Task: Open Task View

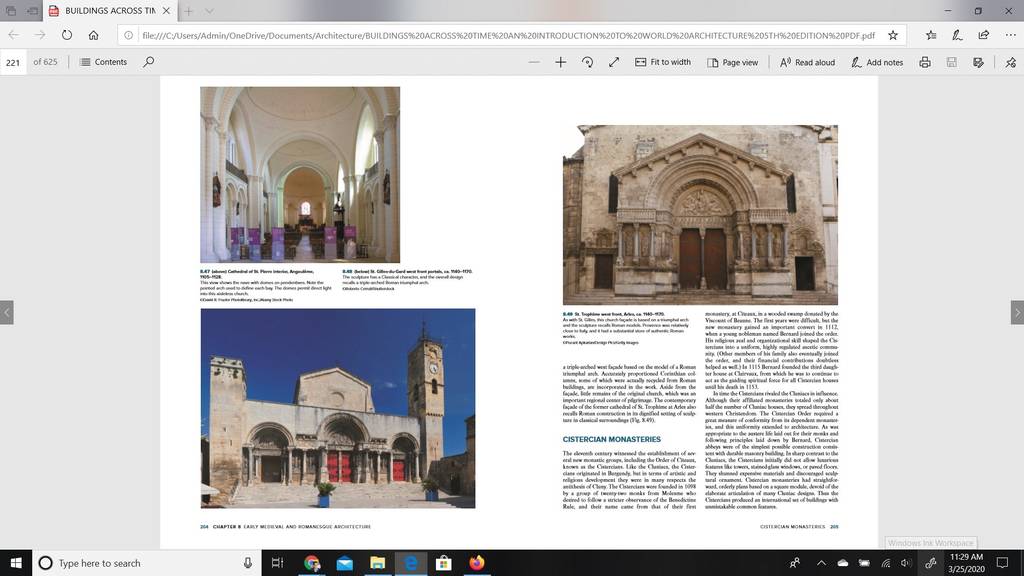Action: tap(278, 563)
